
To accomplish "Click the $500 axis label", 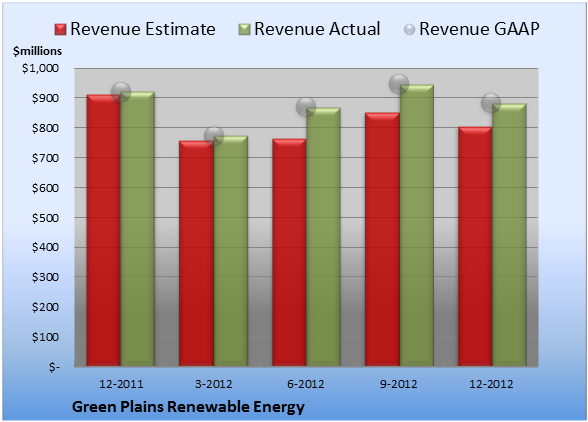I will pos(45,218).
